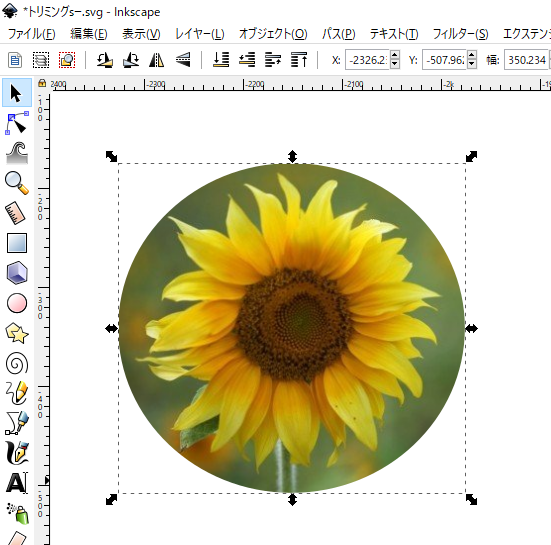This screenshot has height=545, width=551.
Task: Pick the Circle/Ellipse tool
Action: pyautogui.click(x=17, y=303)
